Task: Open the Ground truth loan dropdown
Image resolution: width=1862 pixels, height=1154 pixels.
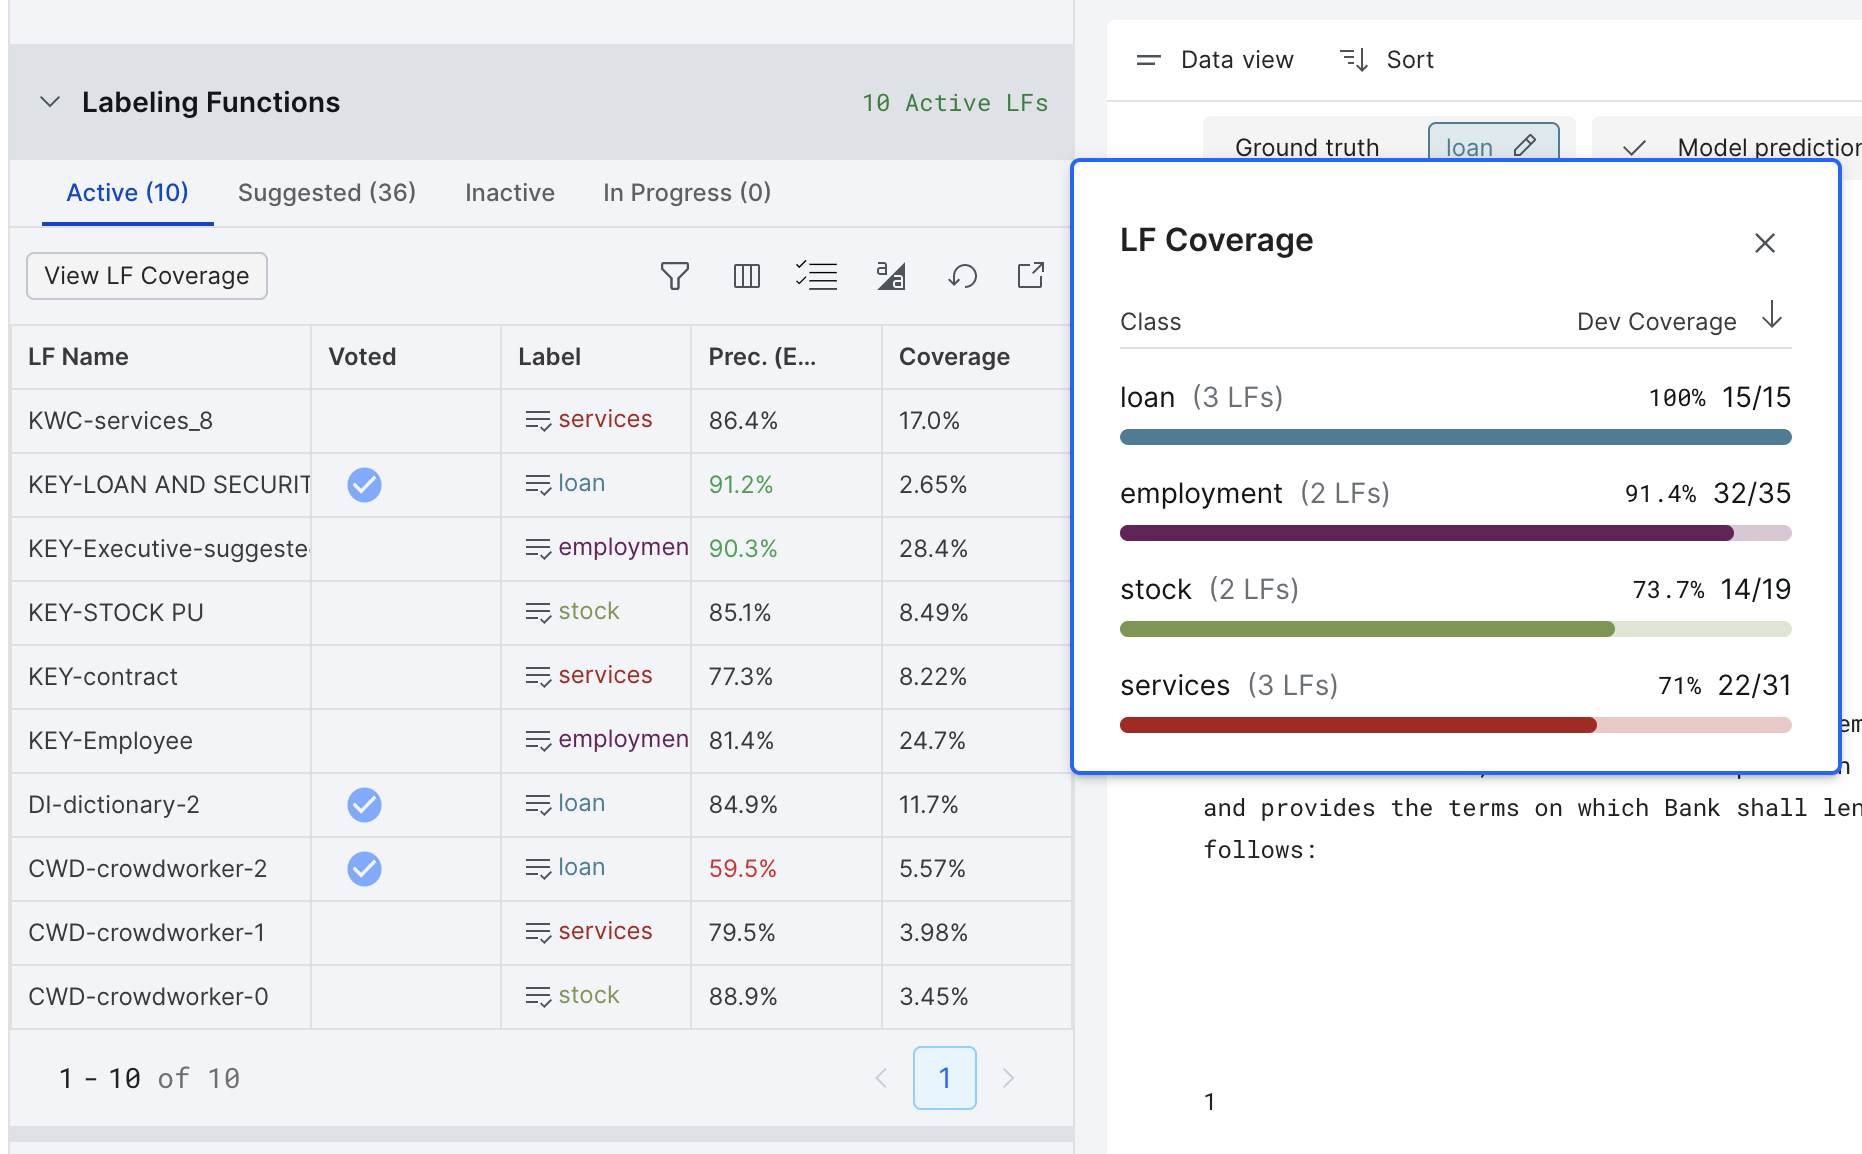Action: coord(1493,143)
